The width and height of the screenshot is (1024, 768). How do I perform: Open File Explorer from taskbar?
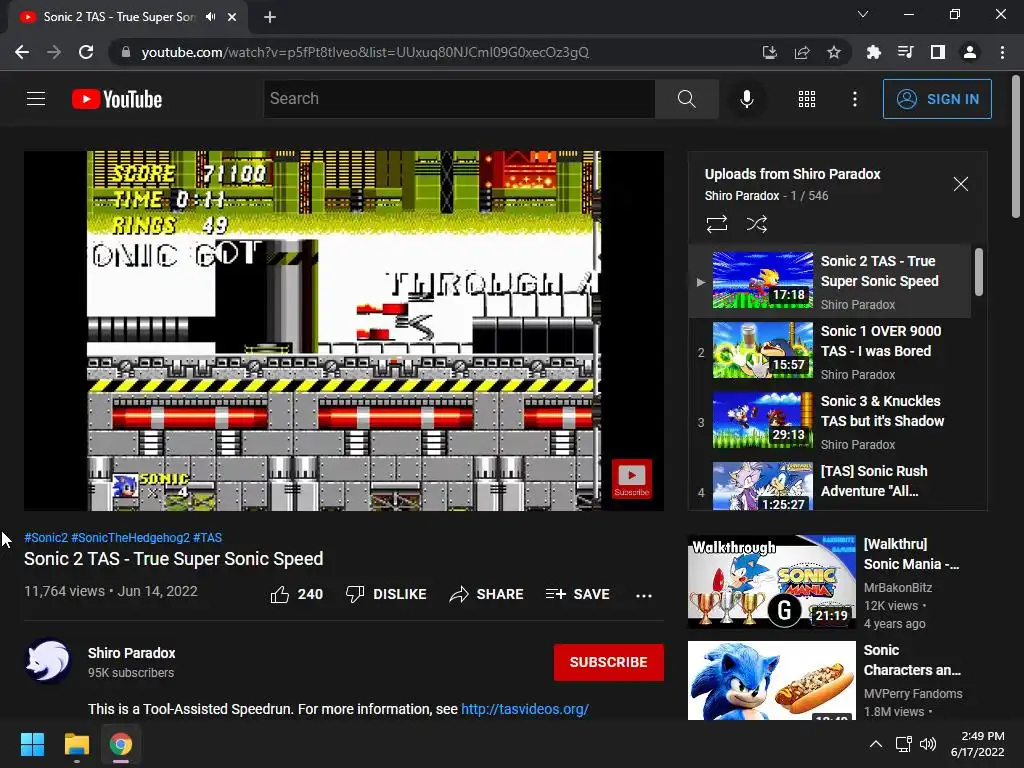[76, 744]
